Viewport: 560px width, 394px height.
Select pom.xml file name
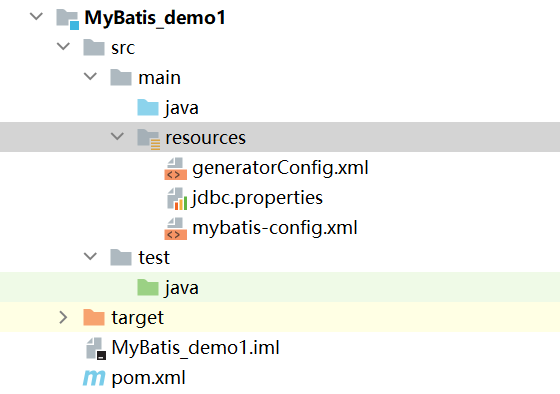click(149, 378)
